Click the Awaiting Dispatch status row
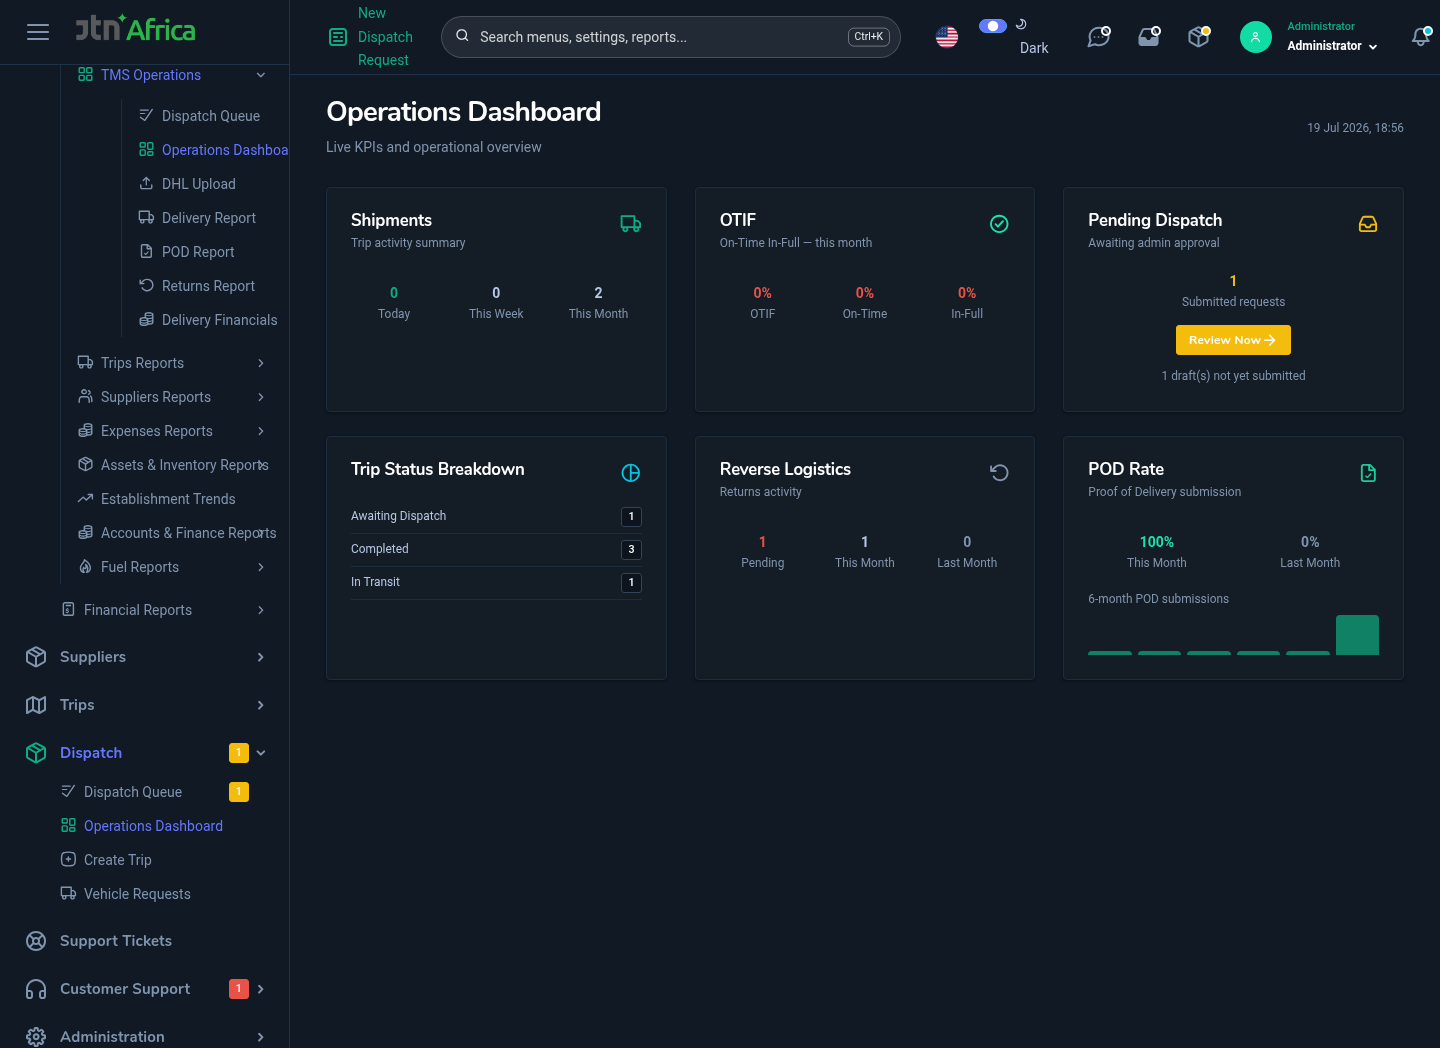This screenshot has height=1048, width=1440. tap(496, 516)
